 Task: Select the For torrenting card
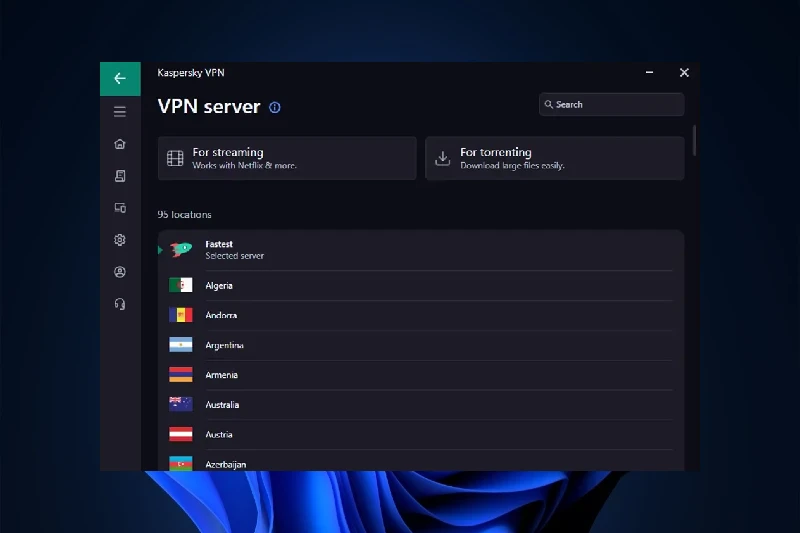pos(555,158)
